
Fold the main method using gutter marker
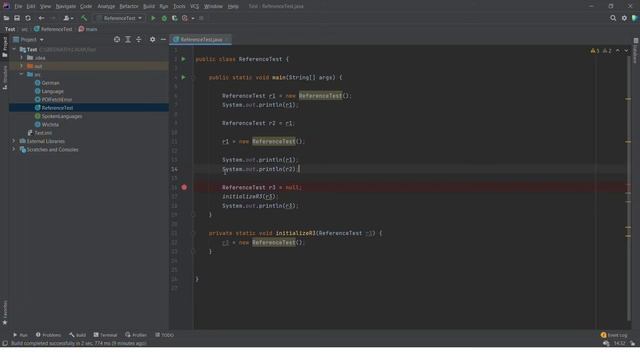193,77
